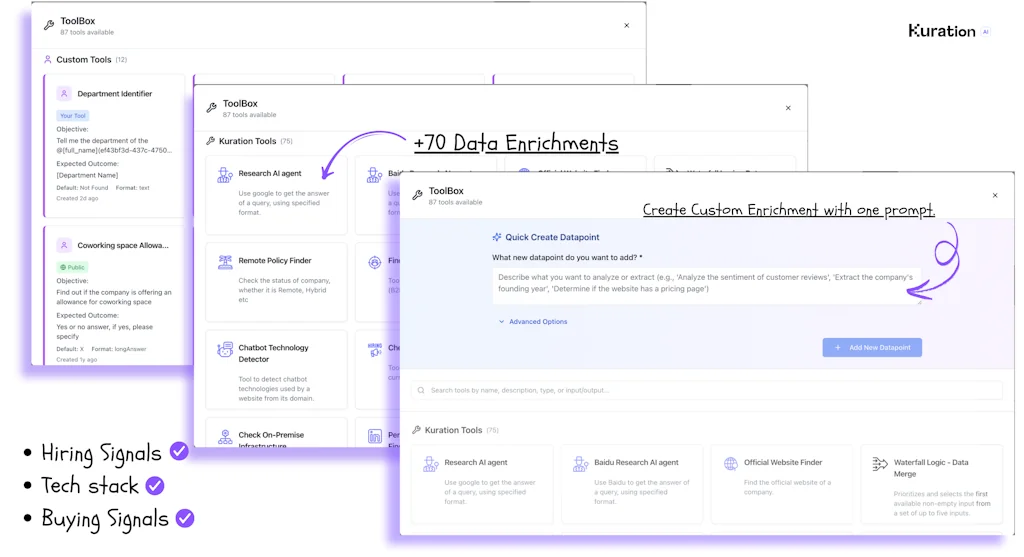The width and height of the screenshot is (1024, 557).
Task: Click the Chatbot Technology Detector robot icon
Action: coord(225,350)
